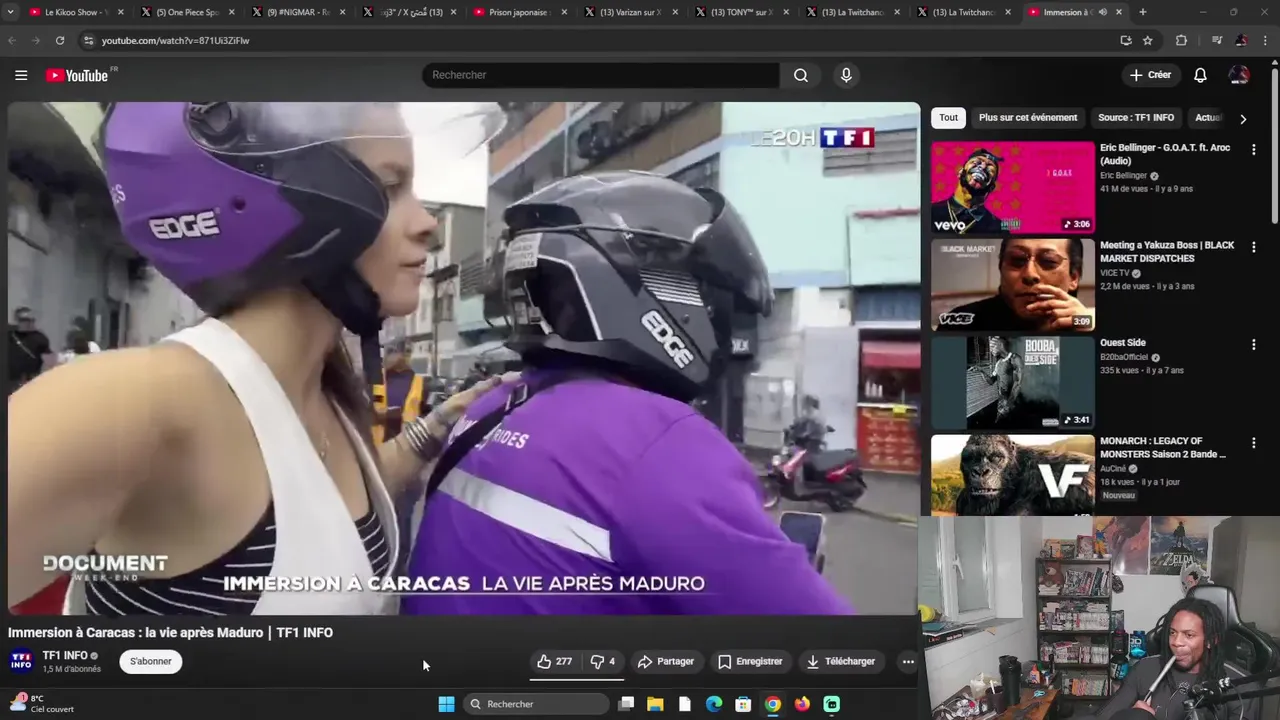Open the green app taskbar icon
This screenshot has height=720, width=1280.
coord(832,704)
